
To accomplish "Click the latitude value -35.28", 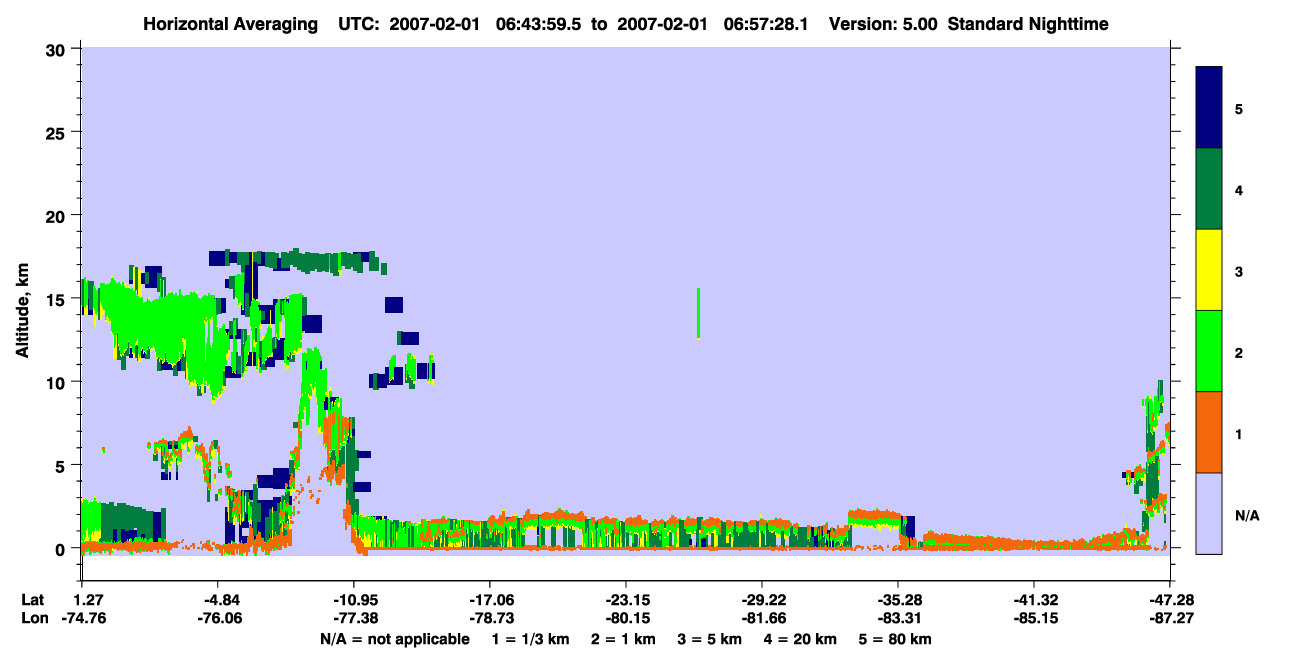I will 898,600.
